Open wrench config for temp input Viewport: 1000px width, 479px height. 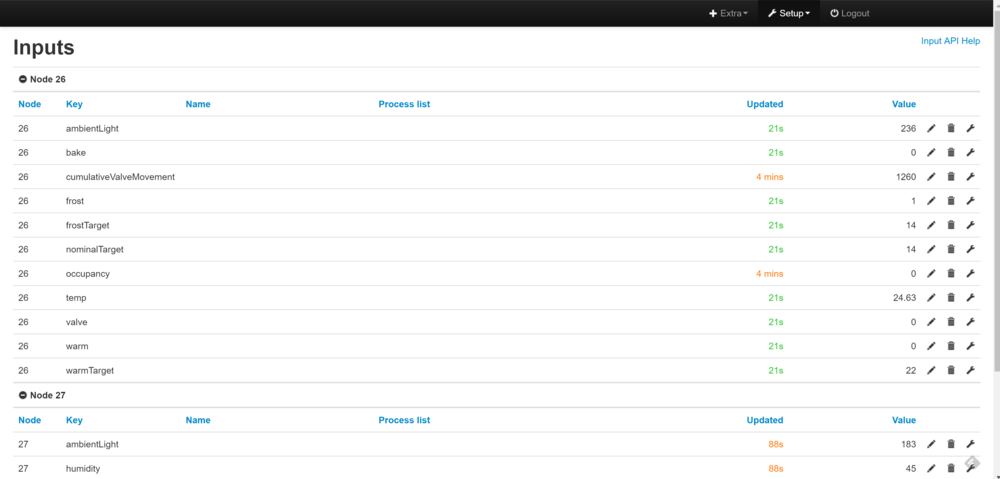coord(971,298)
